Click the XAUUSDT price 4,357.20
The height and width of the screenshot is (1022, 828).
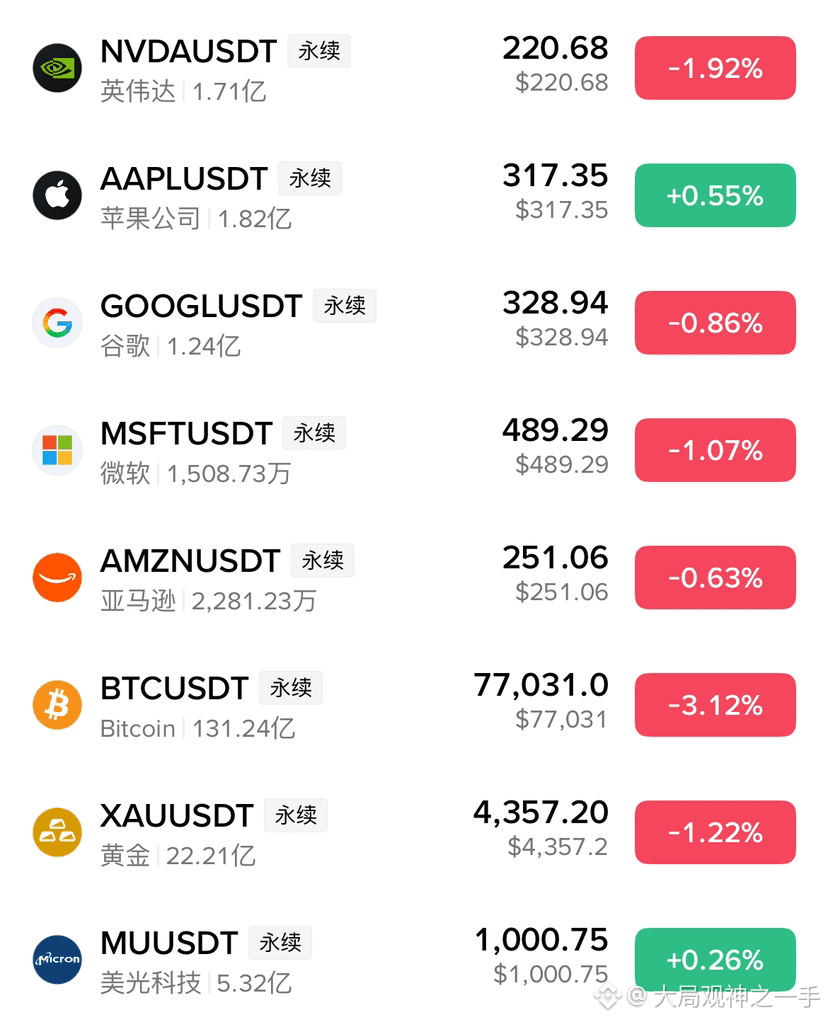(541, 813)
